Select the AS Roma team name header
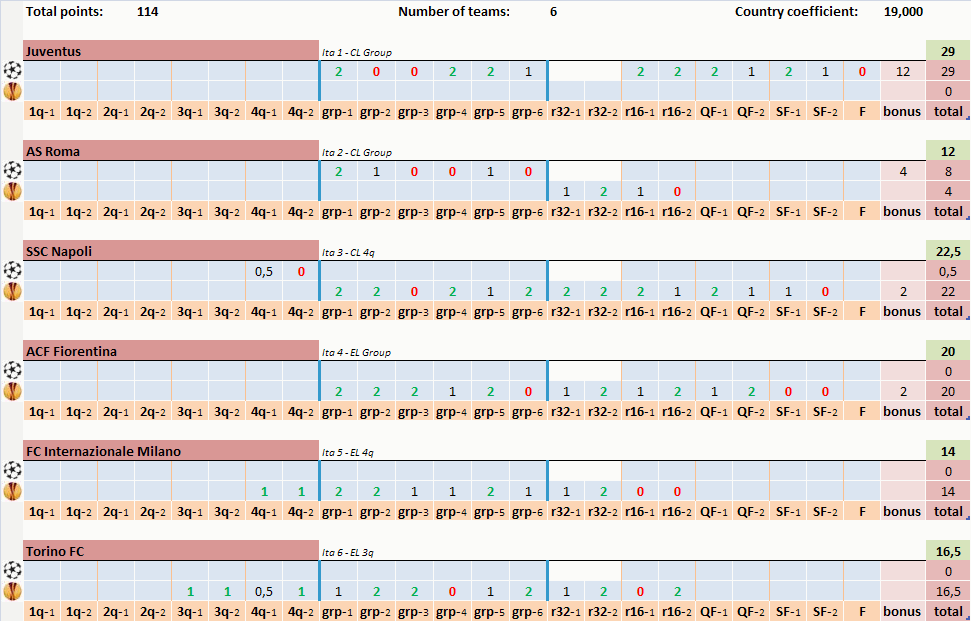The width and height of the screenshot is (971, 621). pos(171,150)
